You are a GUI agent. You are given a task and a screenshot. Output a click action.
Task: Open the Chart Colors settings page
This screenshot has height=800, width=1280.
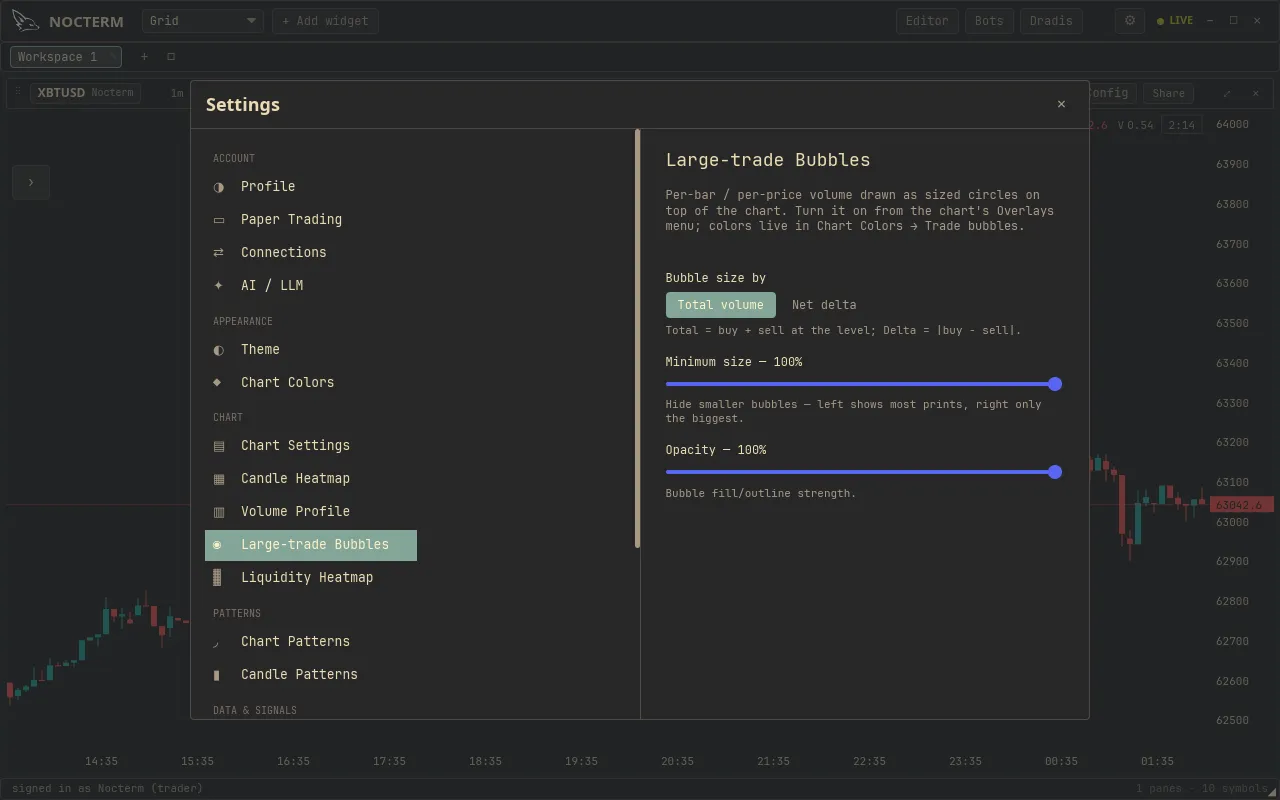tap(311, 383)
